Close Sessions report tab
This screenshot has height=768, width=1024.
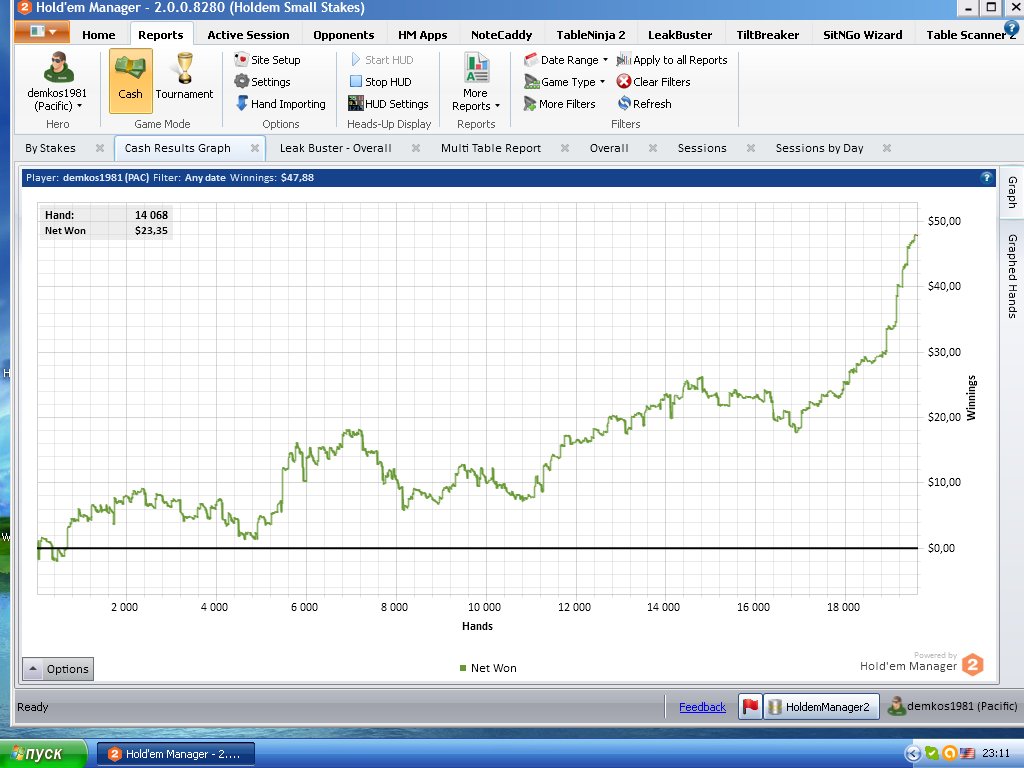pos(751,148)
